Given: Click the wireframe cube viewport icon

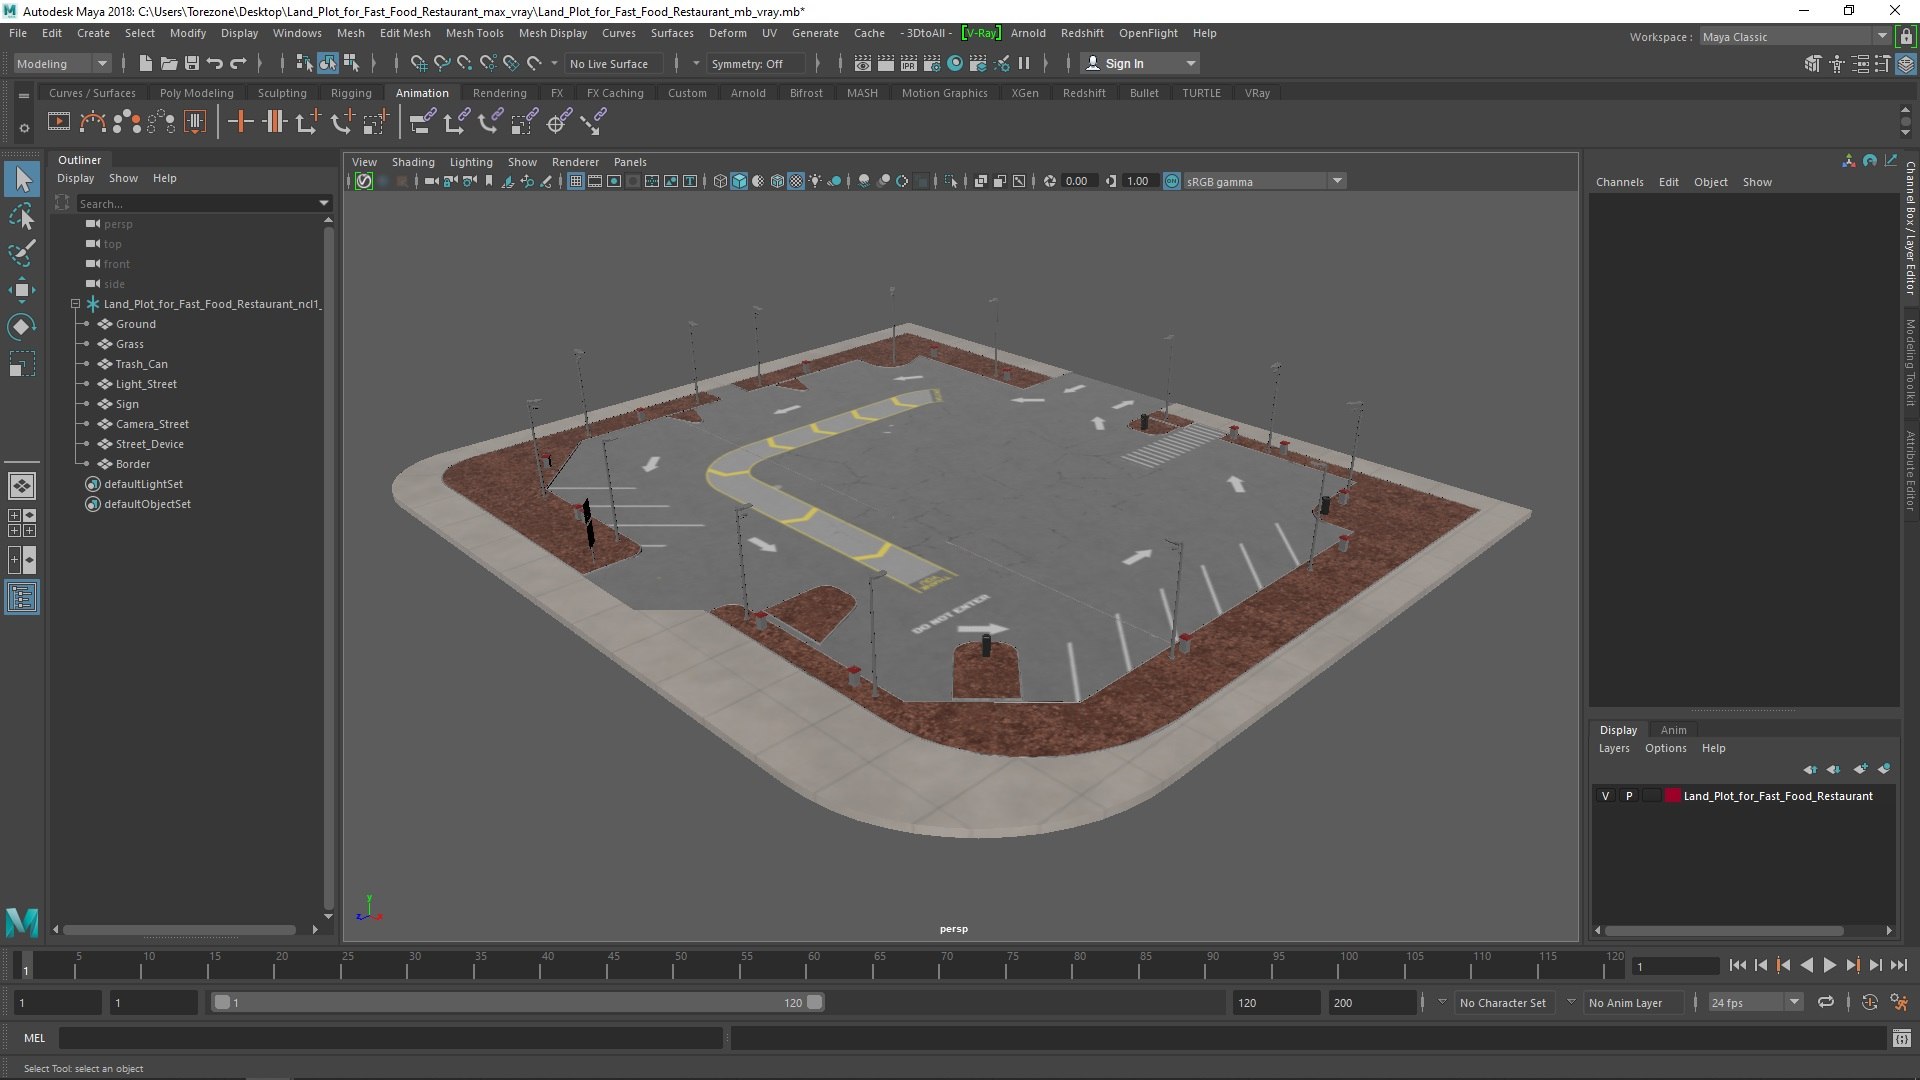Looking at the screenshot, I should click(x=720, y=181).
